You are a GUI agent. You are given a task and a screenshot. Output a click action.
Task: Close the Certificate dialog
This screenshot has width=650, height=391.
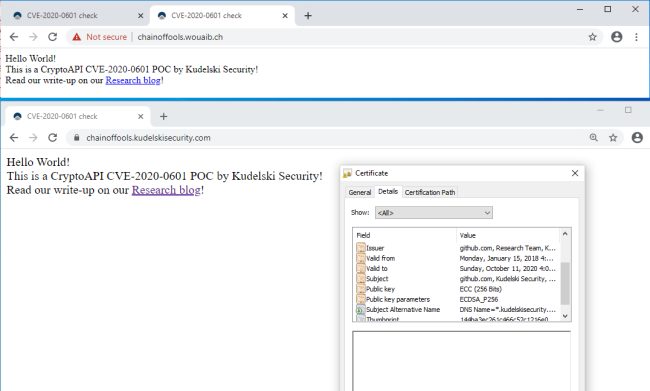pos(575,173)
